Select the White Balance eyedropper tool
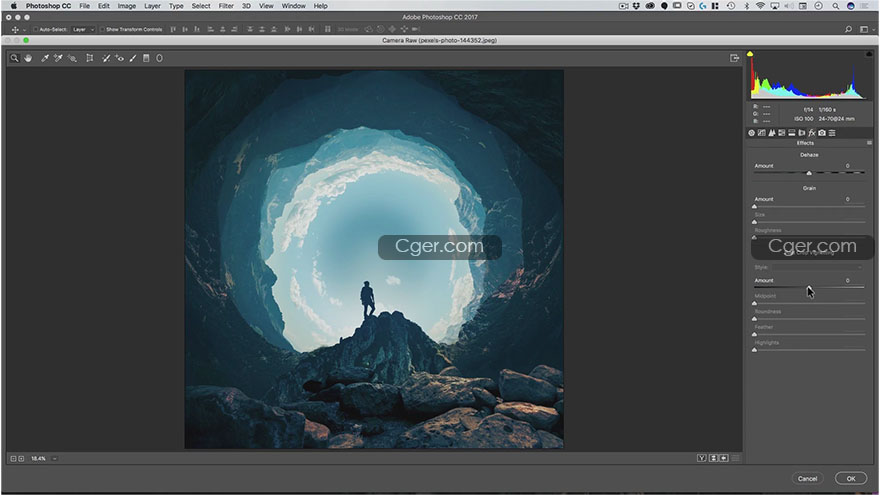Viewport: 880px width, 495px height. point(44,58)
